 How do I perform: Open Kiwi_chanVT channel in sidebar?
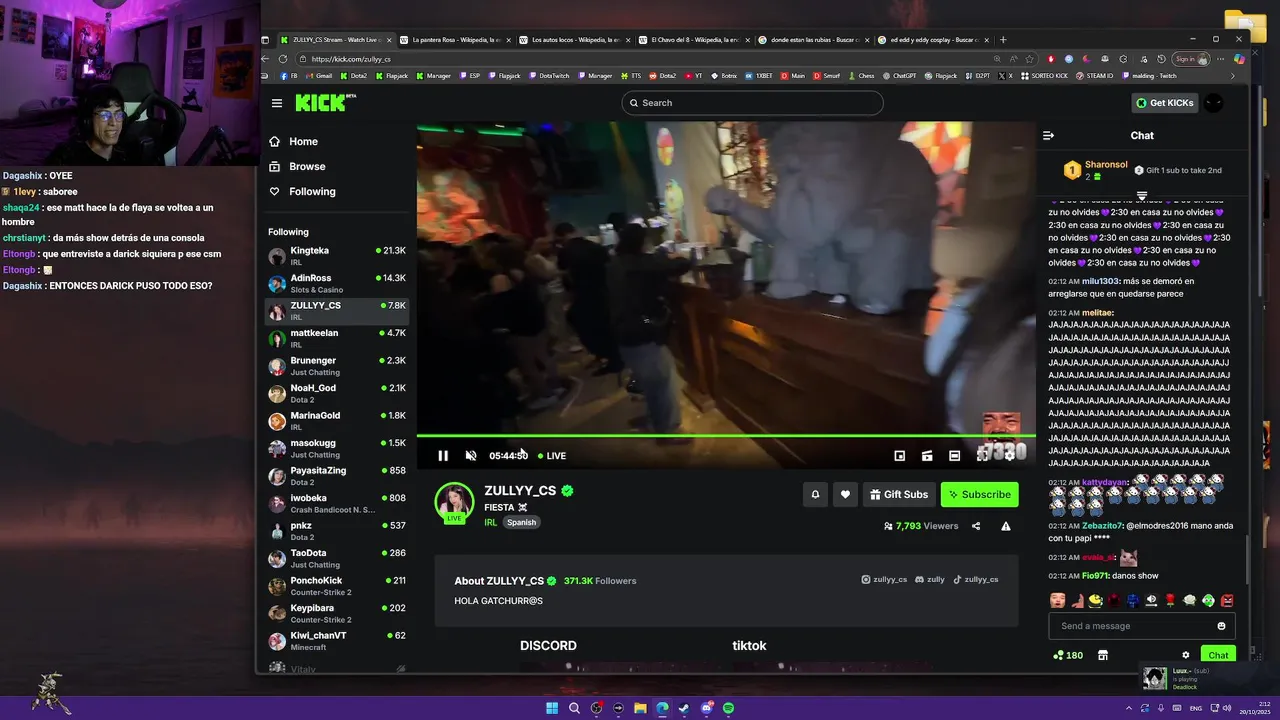[337, 641]
